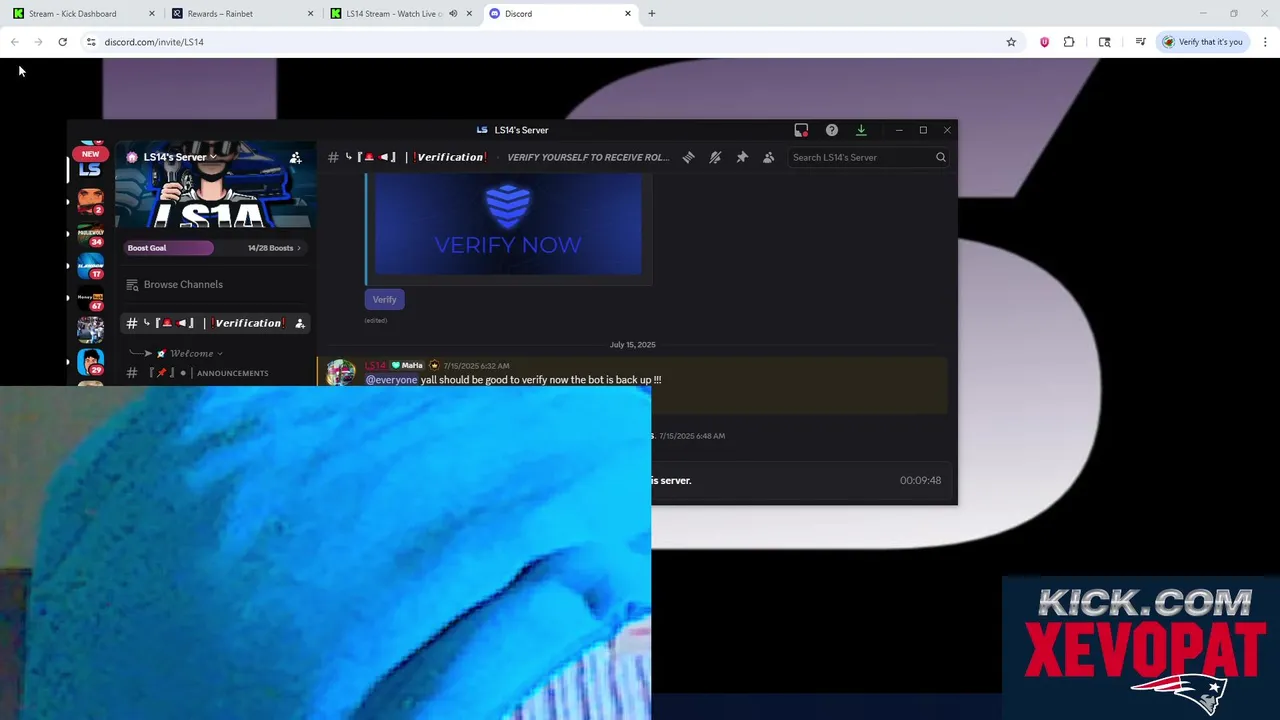Image resolution: width=1280 pixels, height=720 pixels.
Task: Click the site info icon in address bar
Action: tap(91, 42)
